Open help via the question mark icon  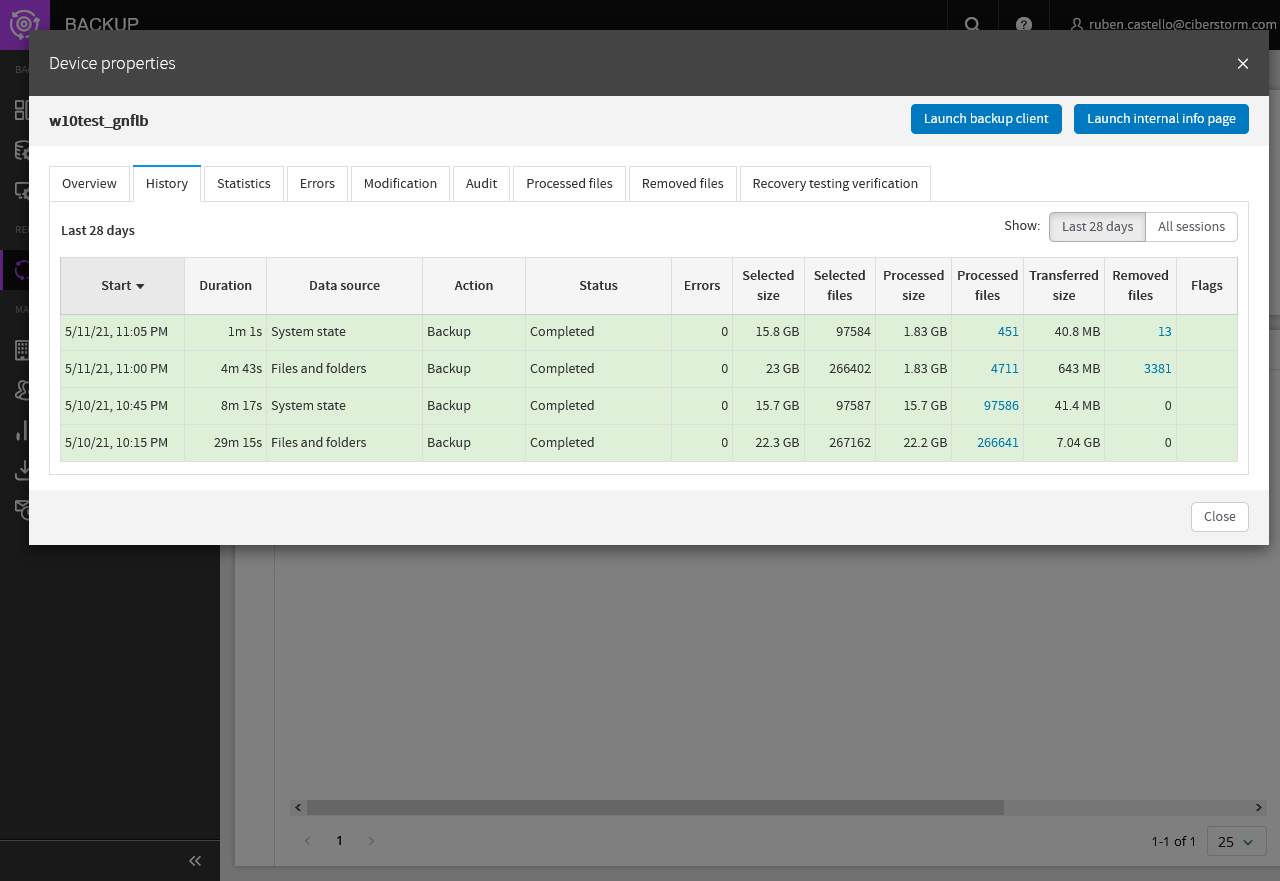click(1024, 24)
